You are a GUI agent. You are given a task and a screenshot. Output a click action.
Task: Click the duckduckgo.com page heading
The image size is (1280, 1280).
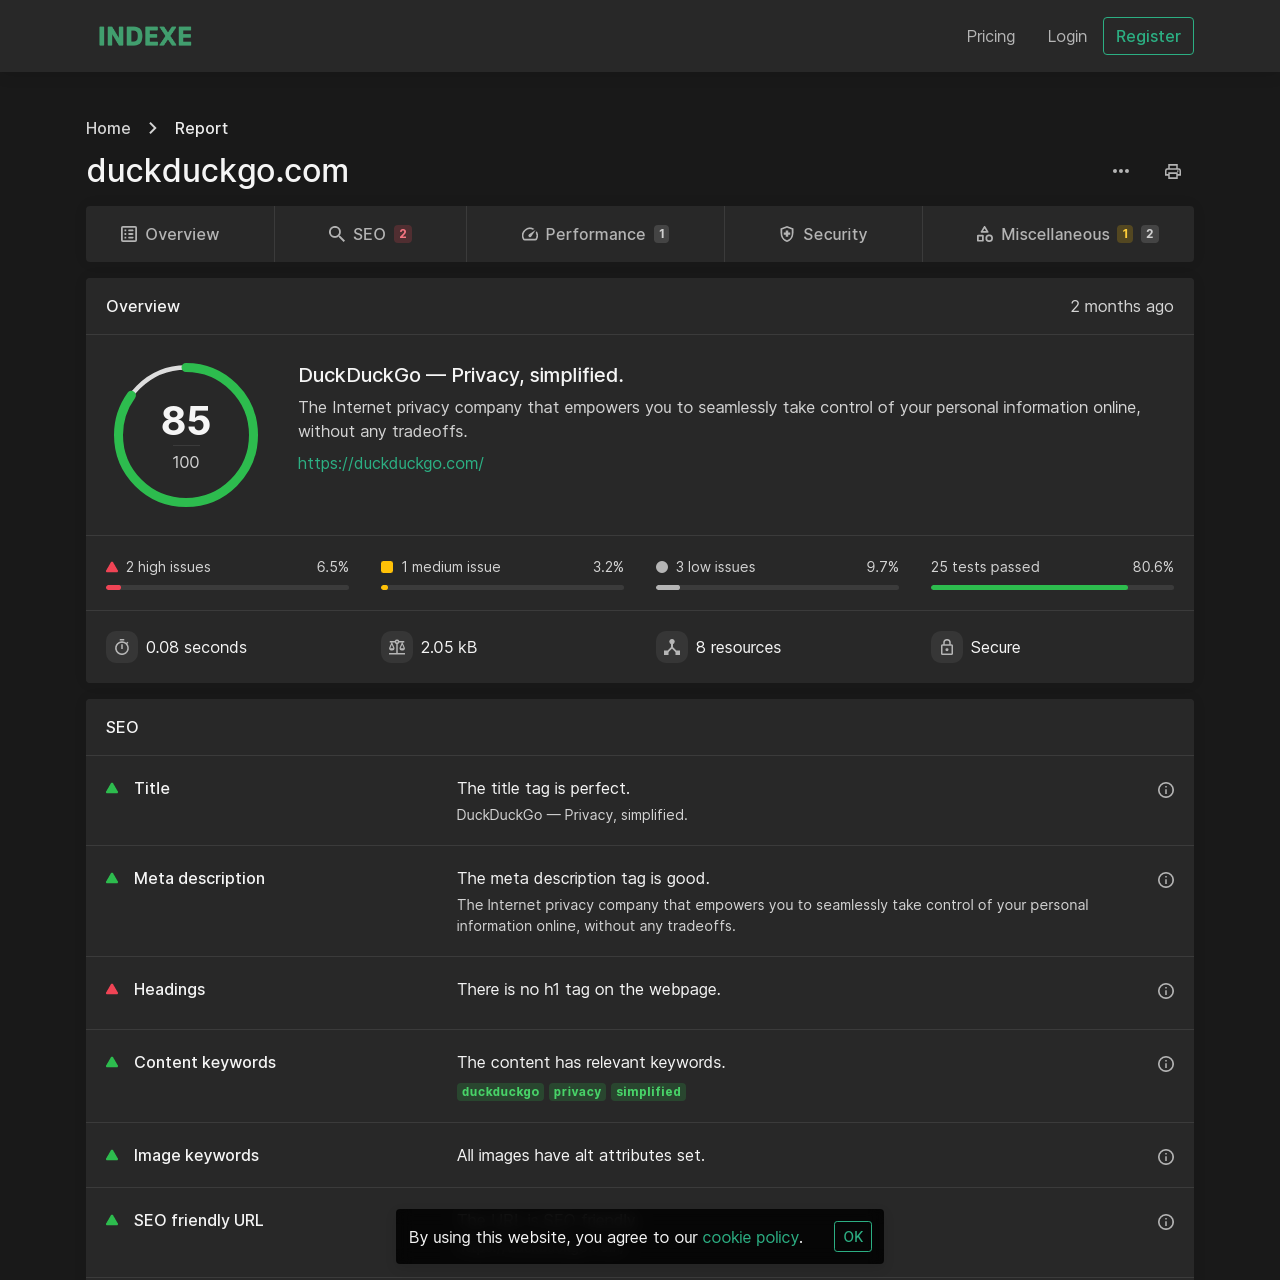[x=218, y=171]
